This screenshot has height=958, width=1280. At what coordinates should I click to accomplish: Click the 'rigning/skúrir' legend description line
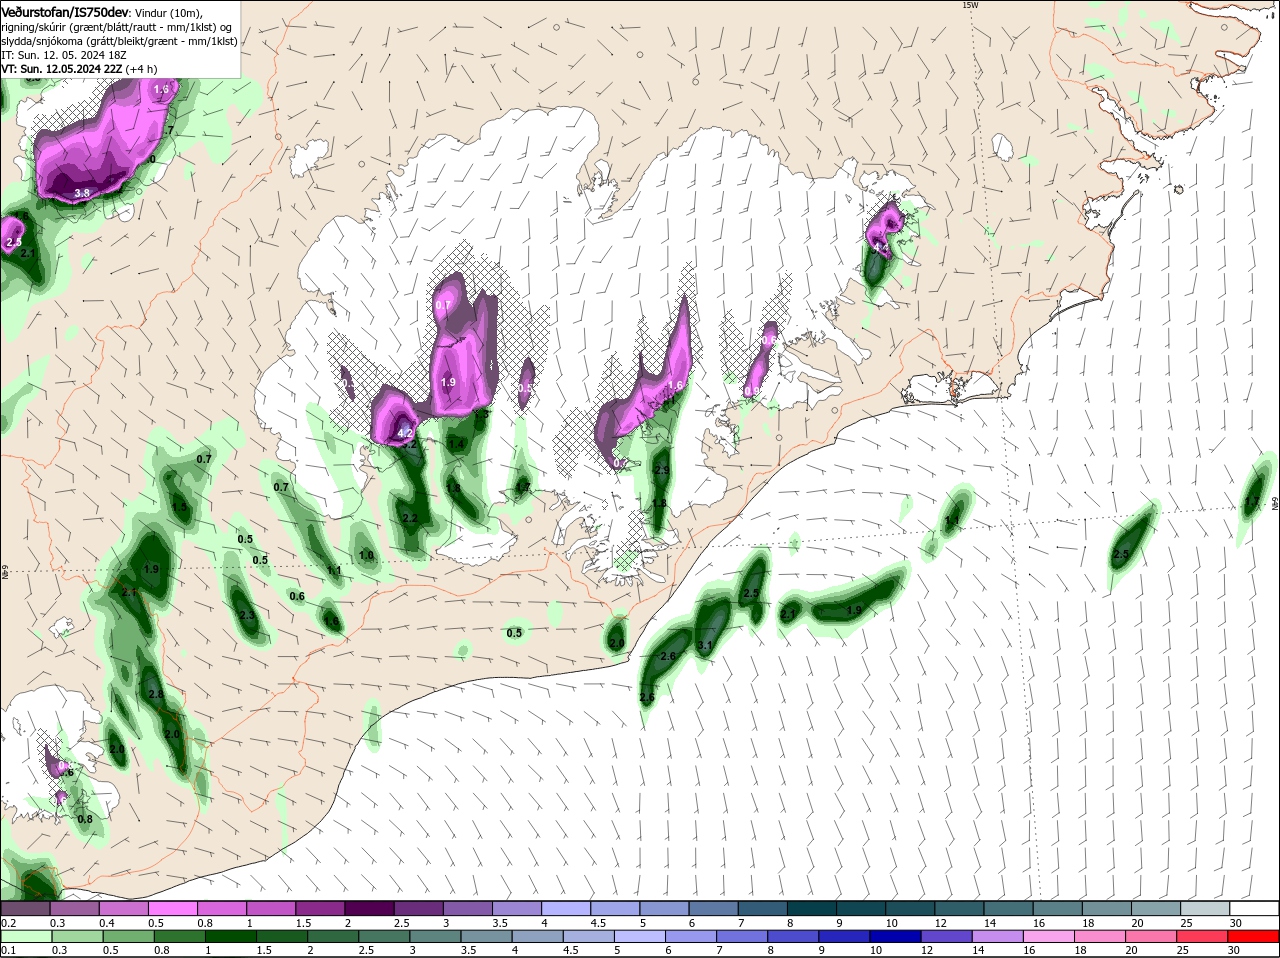(118, 27)
